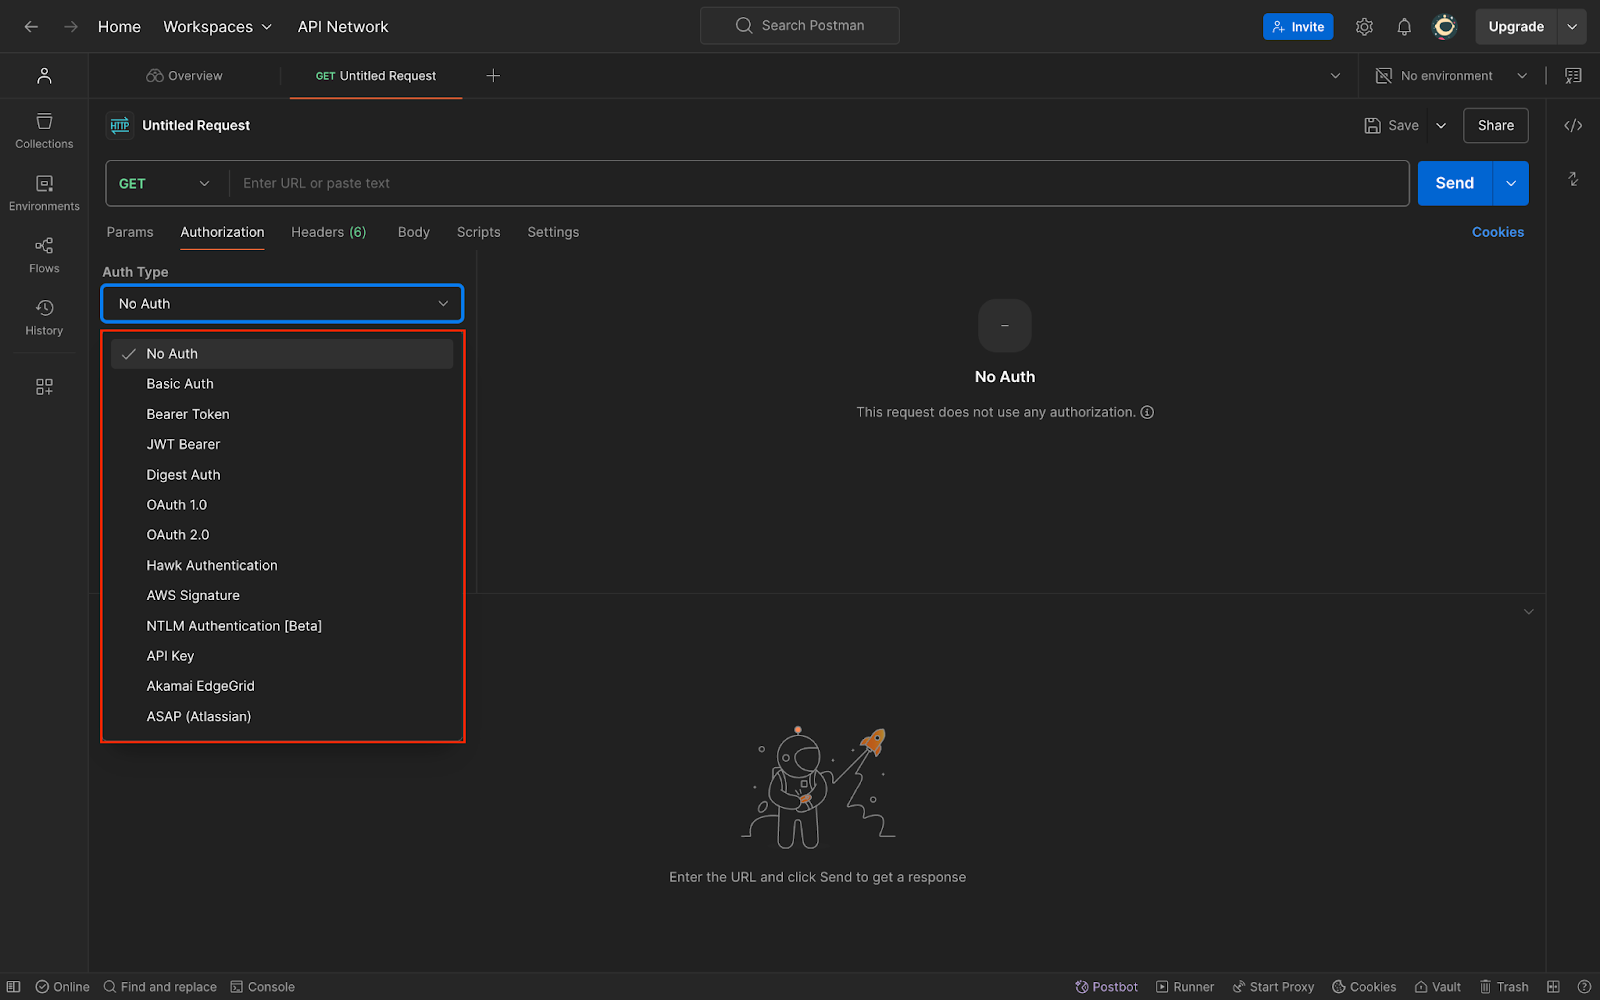1600x1000 pixels.
Task: Pick AWS Signature from auth types
Action: pos(282,596)
